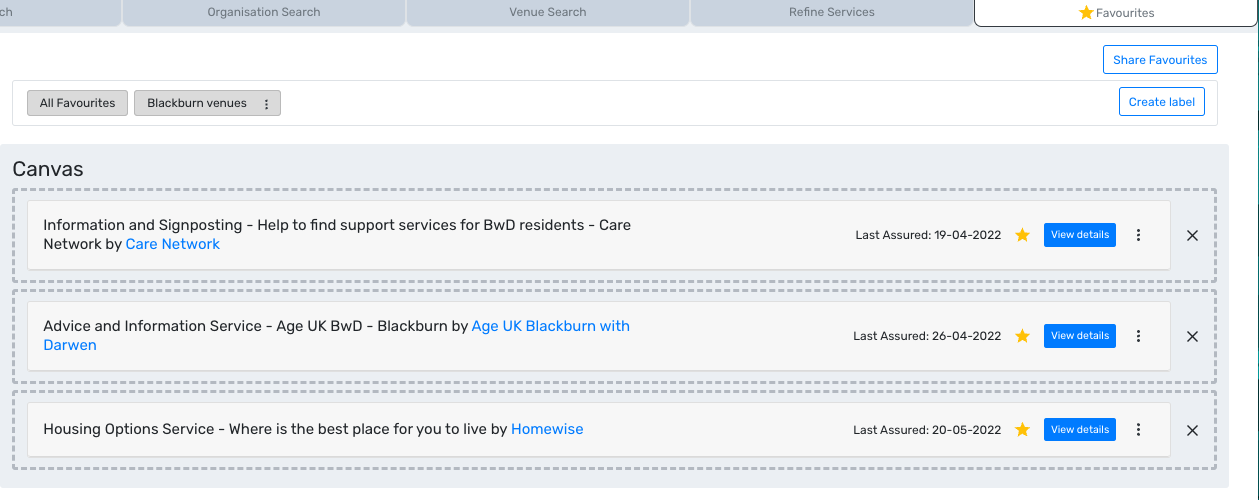Image resolution: width=1259 pixels, height=500 pixels.
Task: Follow the Homewise organisation link
Action: point(547,429)
